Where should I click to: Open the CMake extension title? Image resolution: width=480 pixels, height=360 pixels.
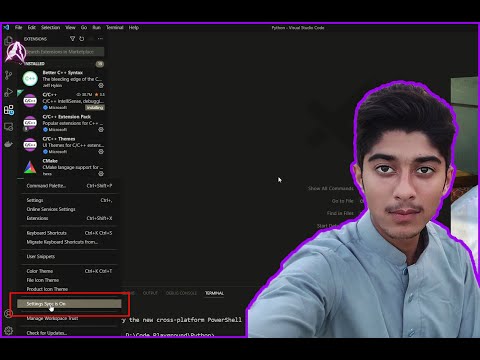click(x=50, y=161)
